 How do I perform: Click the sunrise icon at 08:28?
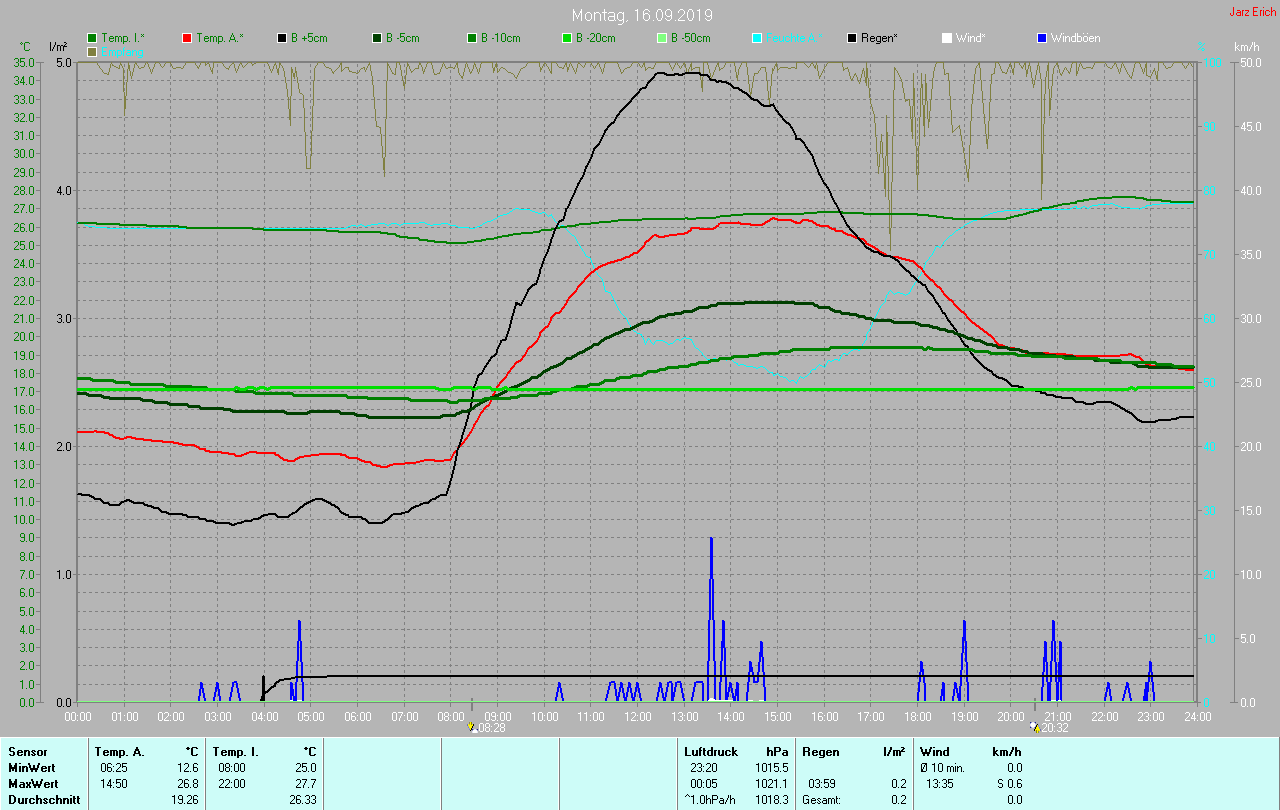click(x=472, y=728)
